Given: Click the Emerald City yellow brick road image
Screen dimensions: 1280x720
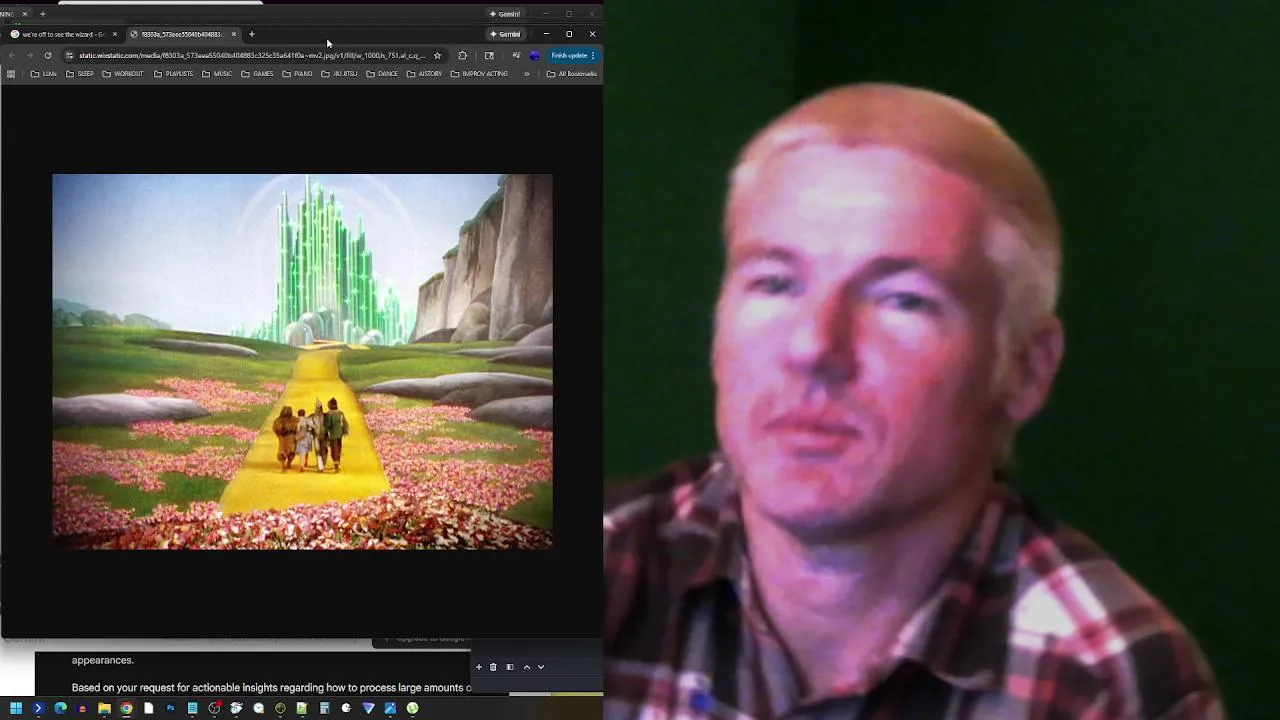Looking at the screenshot, I should pyautogui.click(x=302, y=362).
